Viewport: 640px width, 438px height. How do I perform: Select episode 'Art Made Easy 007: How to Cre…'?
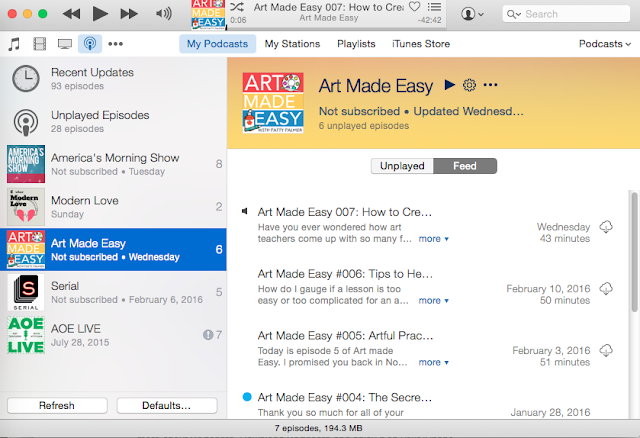tap(344, 212)
